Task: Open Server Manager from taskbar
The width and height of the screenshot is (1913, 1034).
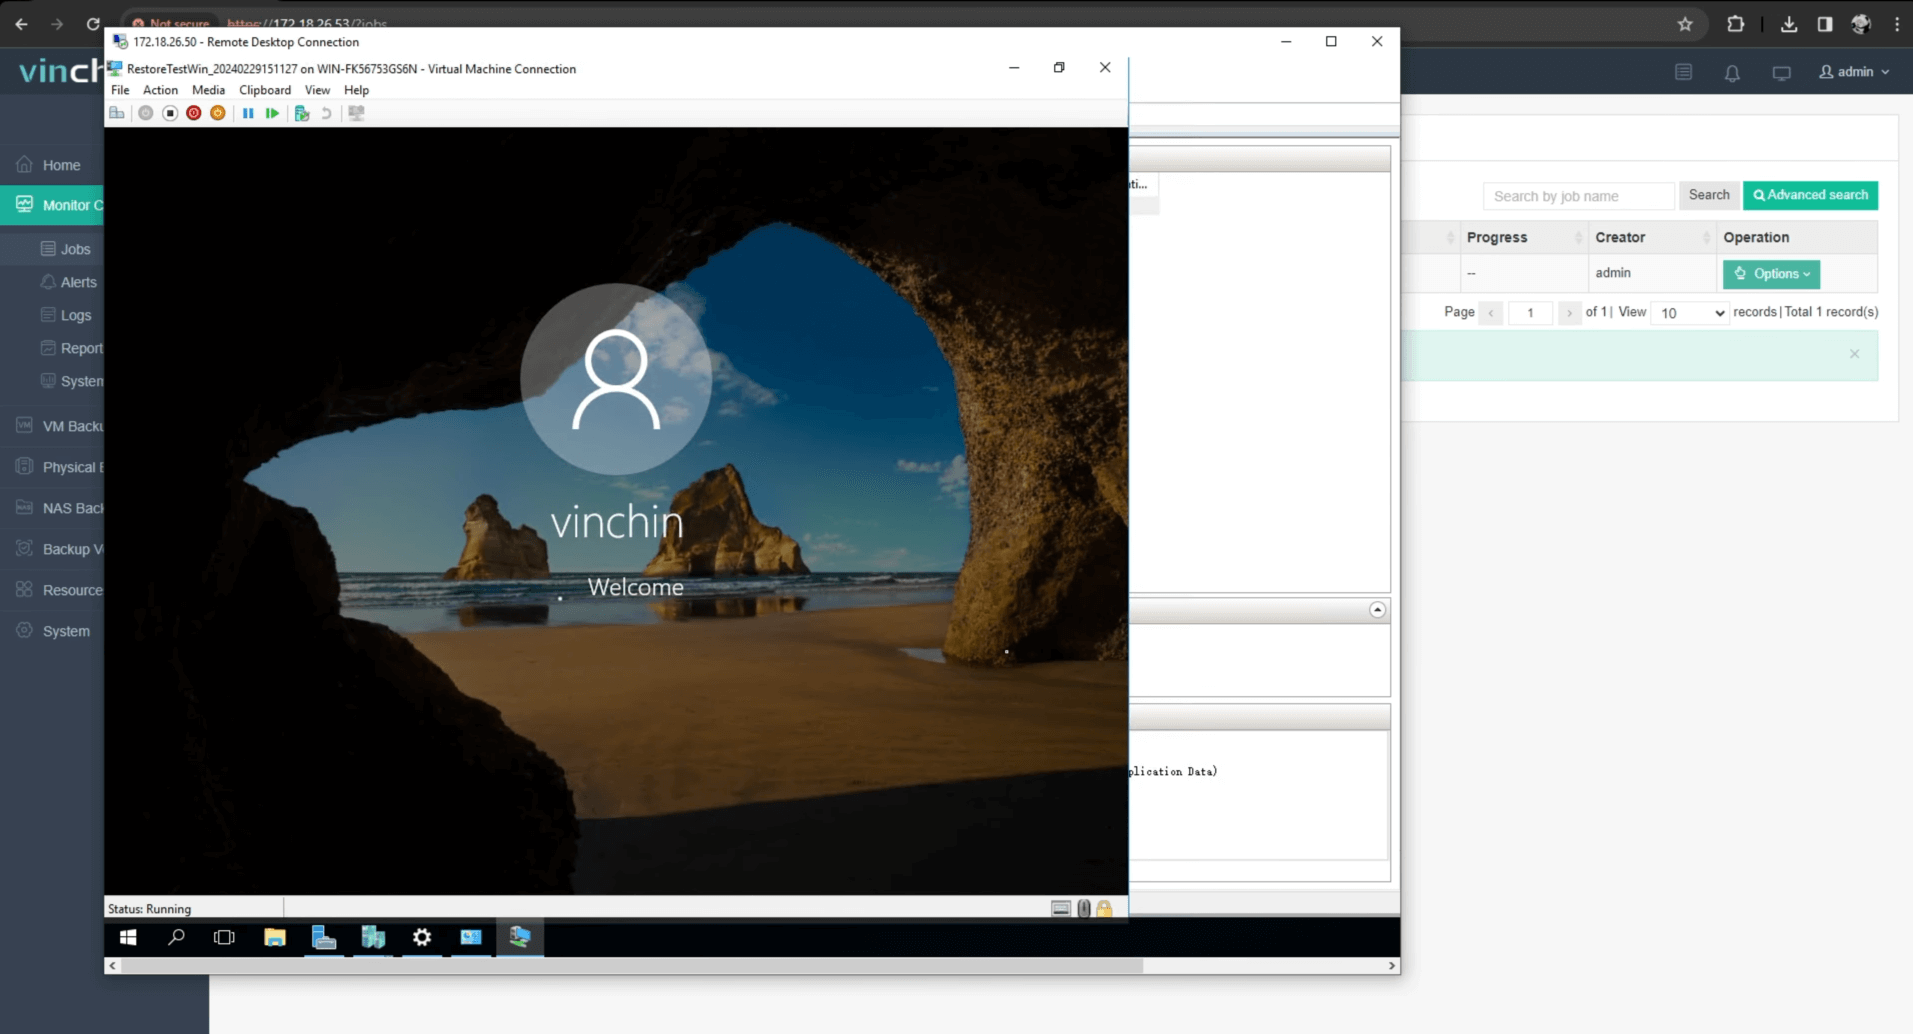Action: (323, 937)
